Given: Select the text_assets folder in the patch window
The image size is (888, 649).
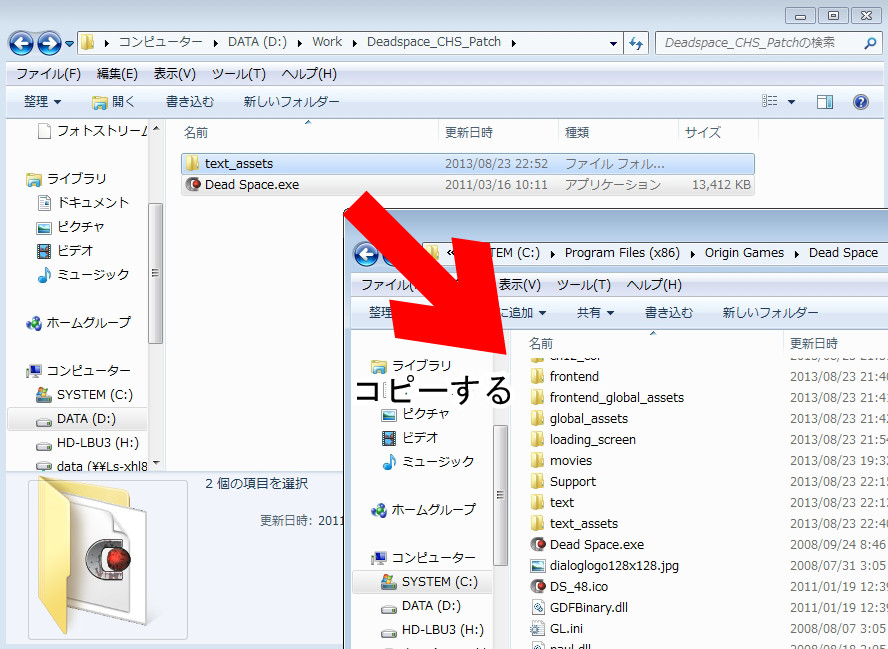Looking at the screenshot, I should 468,164.
